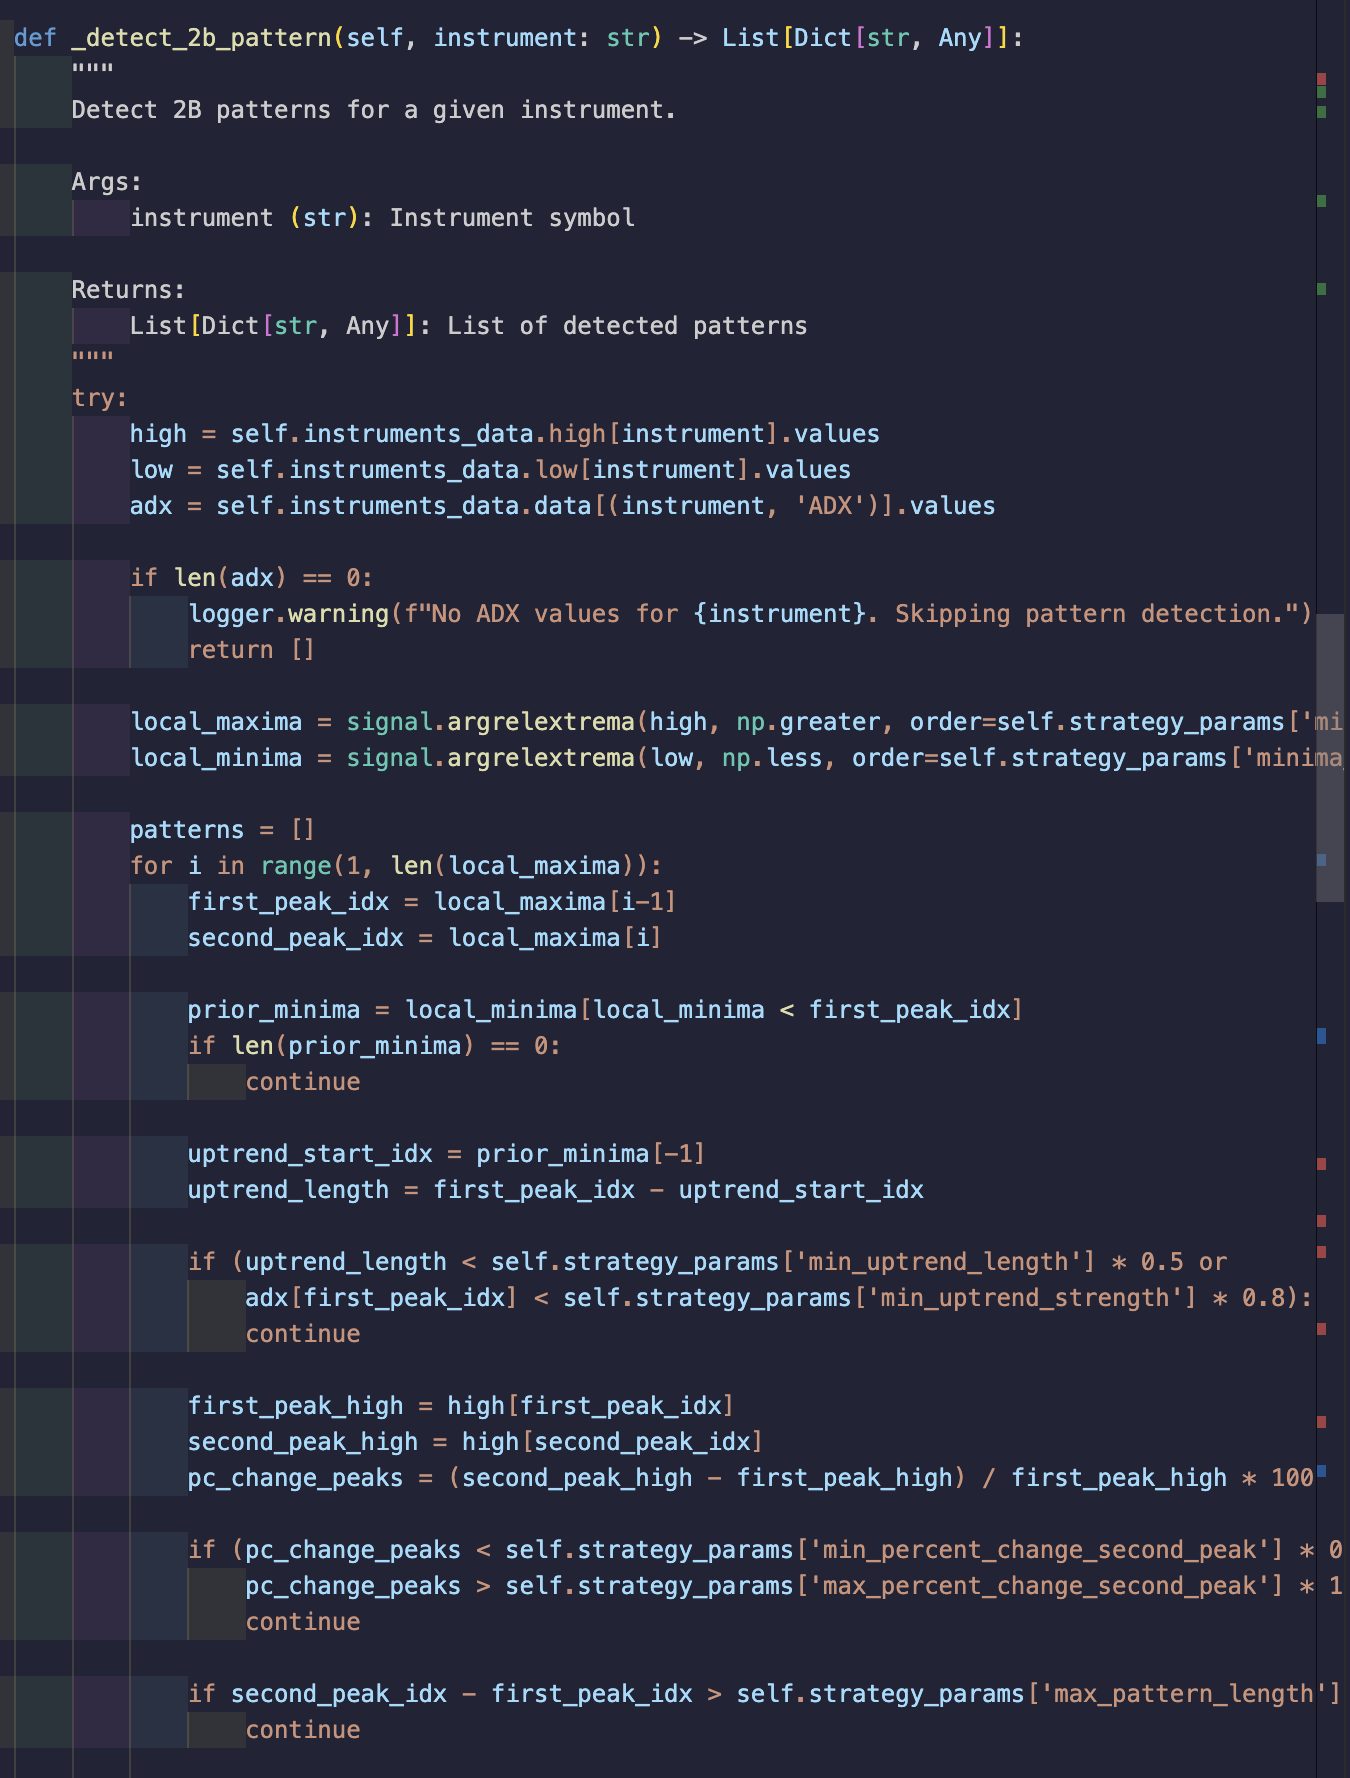This screenshot has width=1350, height=1778.
Task: Click the topmost red overview ruler marker
Action: coord(1321,79)
